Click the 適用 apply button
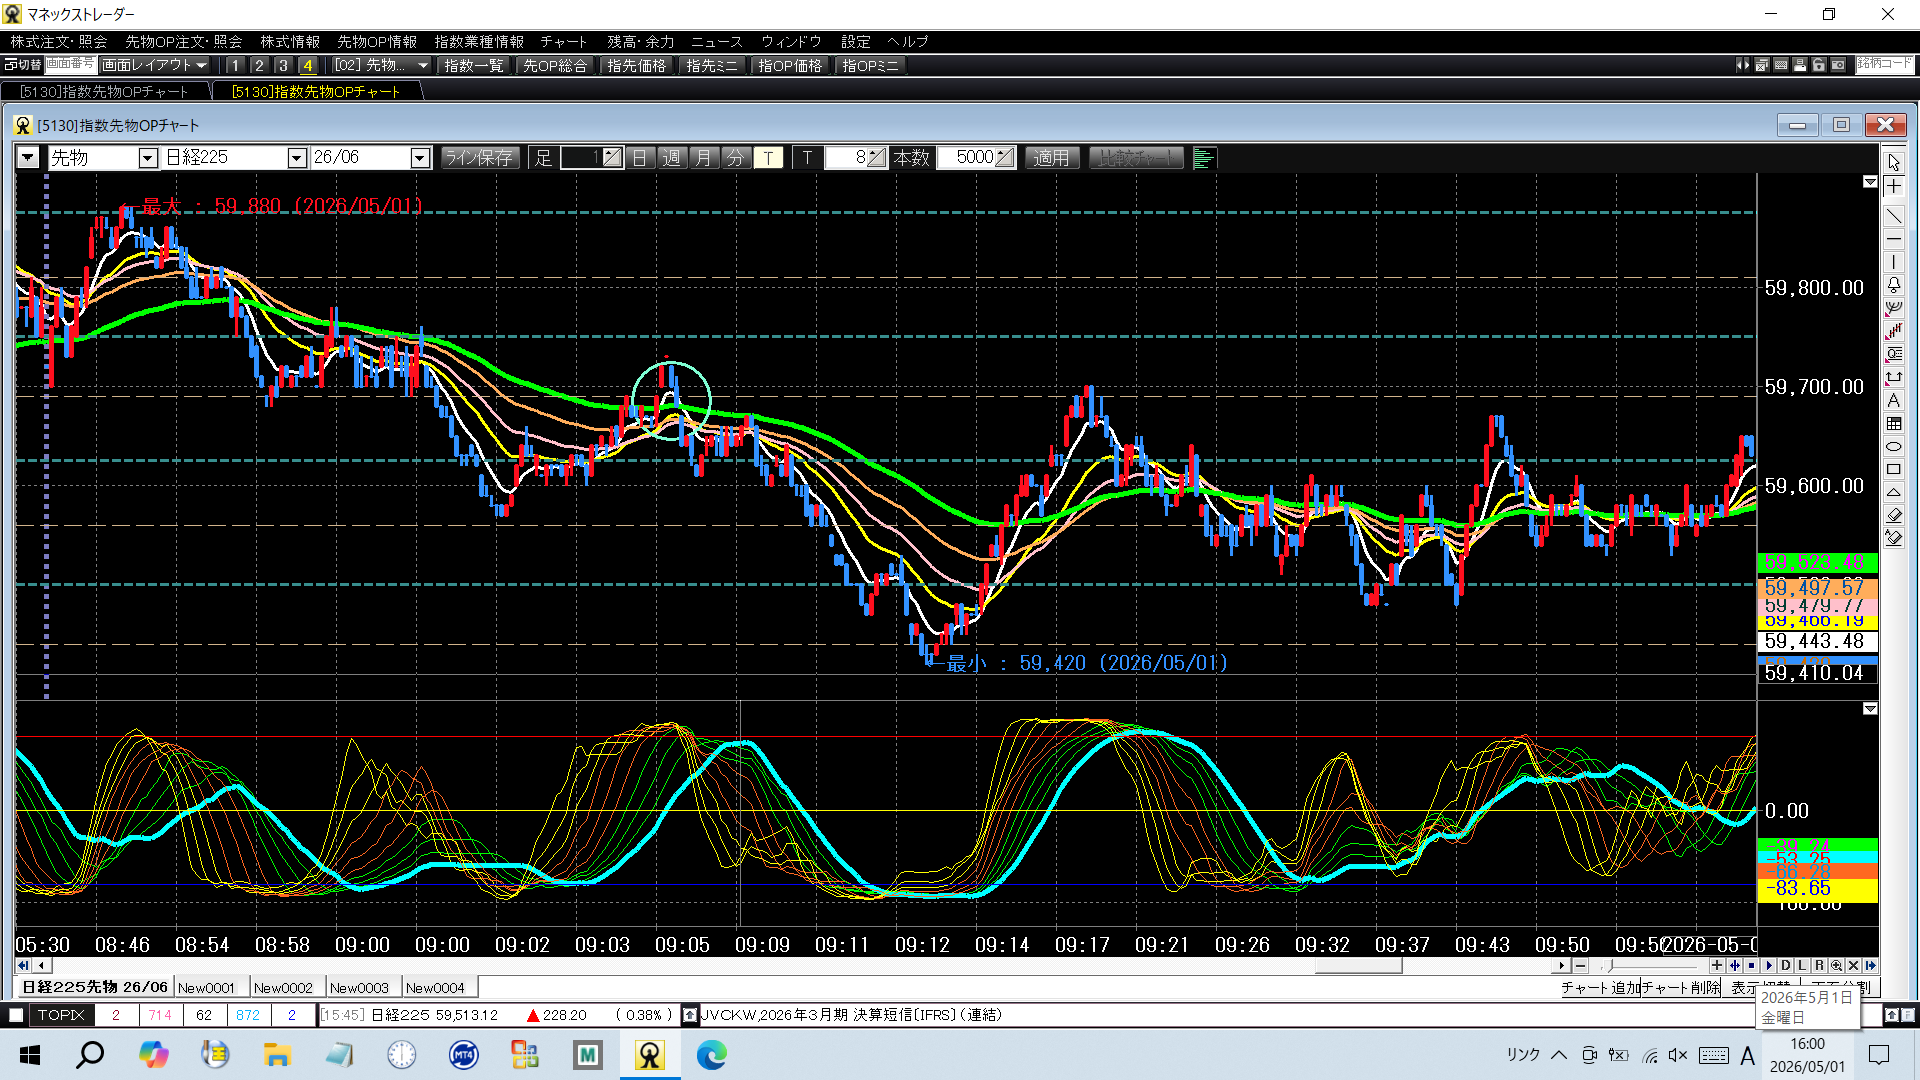 (1051, 158)
